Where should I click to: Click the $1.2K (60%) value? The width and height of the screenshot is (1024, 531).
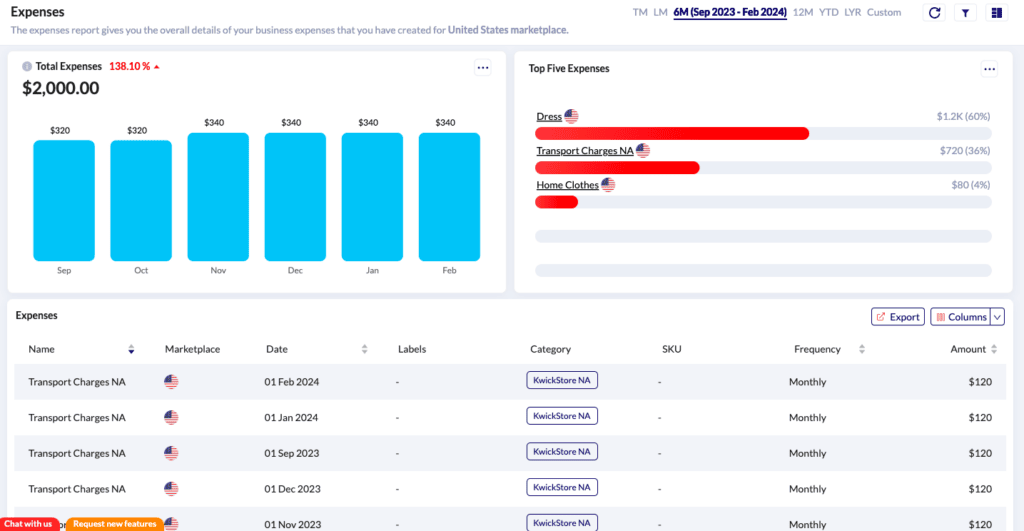click(x=963, y=116)
